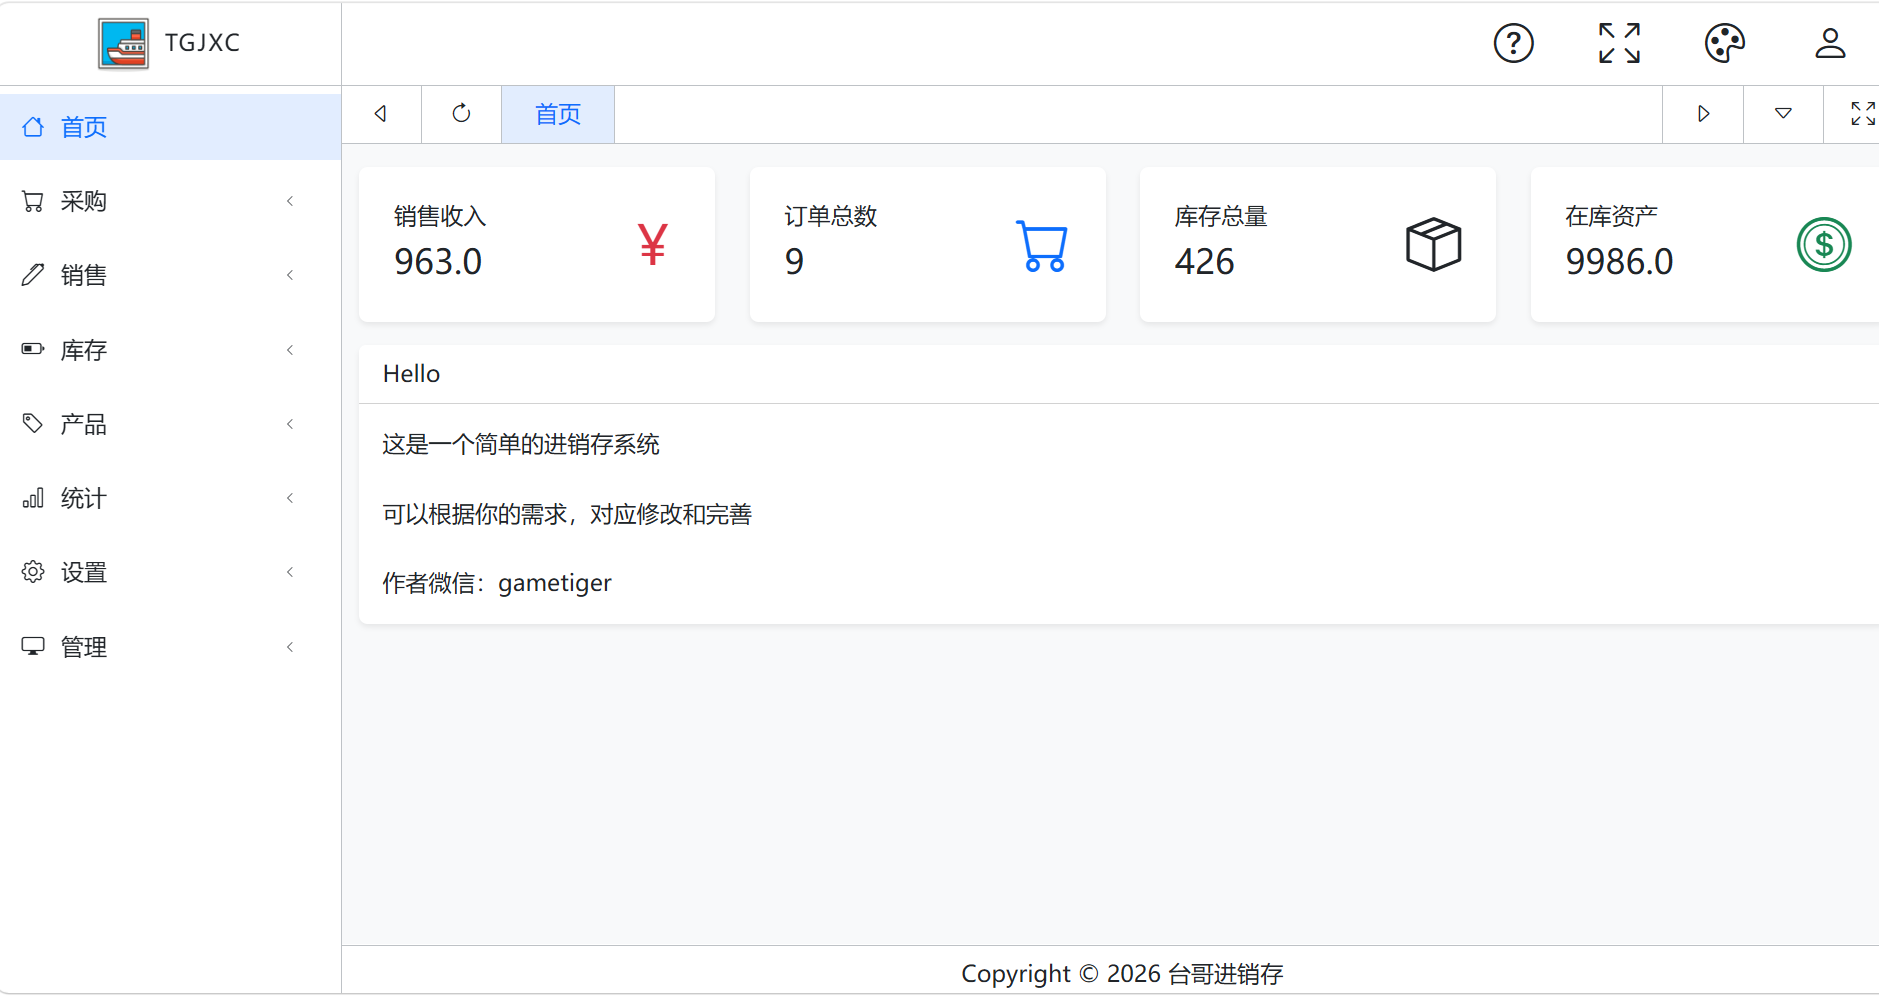The height and width of the screenshot is (997, 1879).
Task: Click the 设置 chevron arrow
Action: [290, 572]
